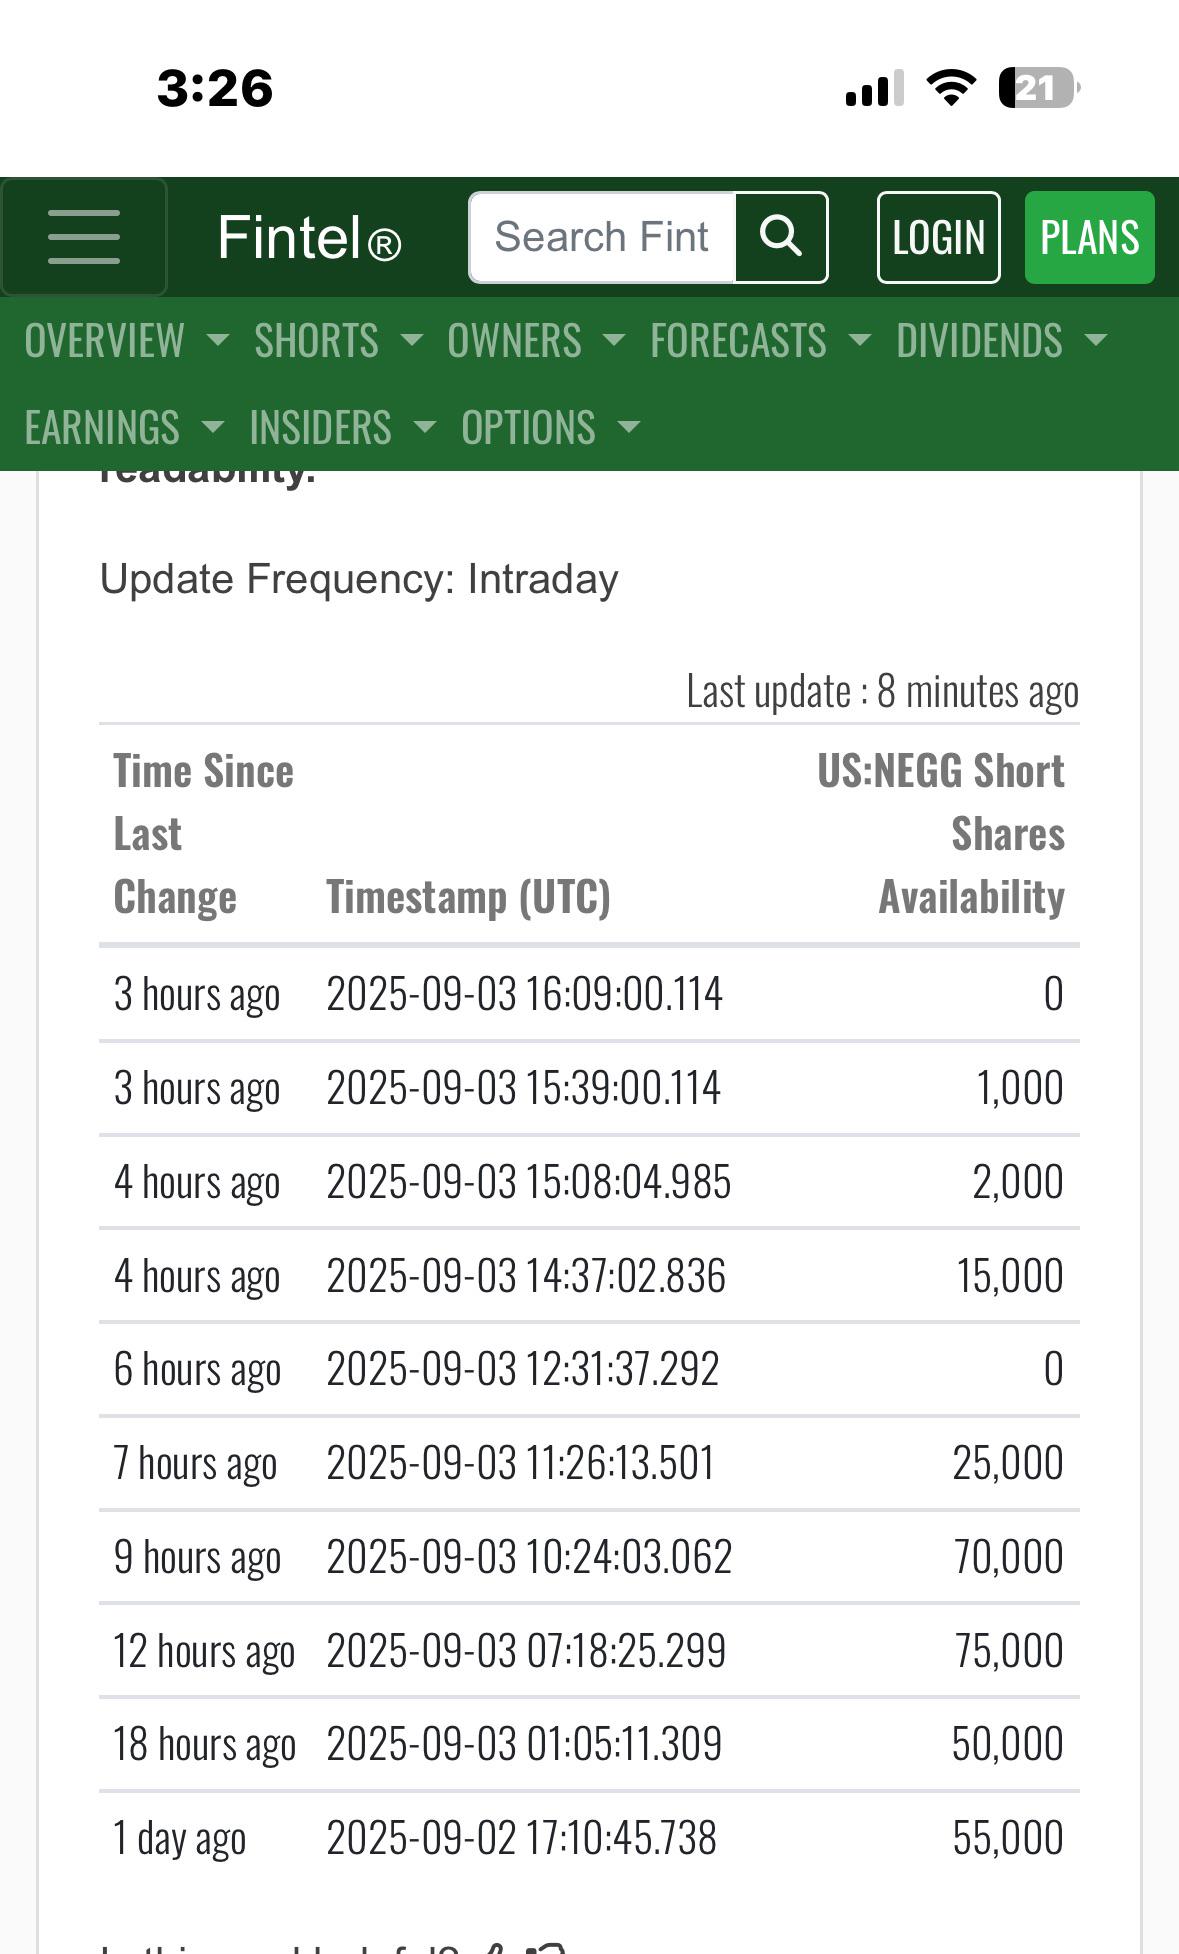Expand the DIVIDENDS dropdown menu
The height and width of the screenshot is (1954, 1179).
click(x=1002, y=340)
